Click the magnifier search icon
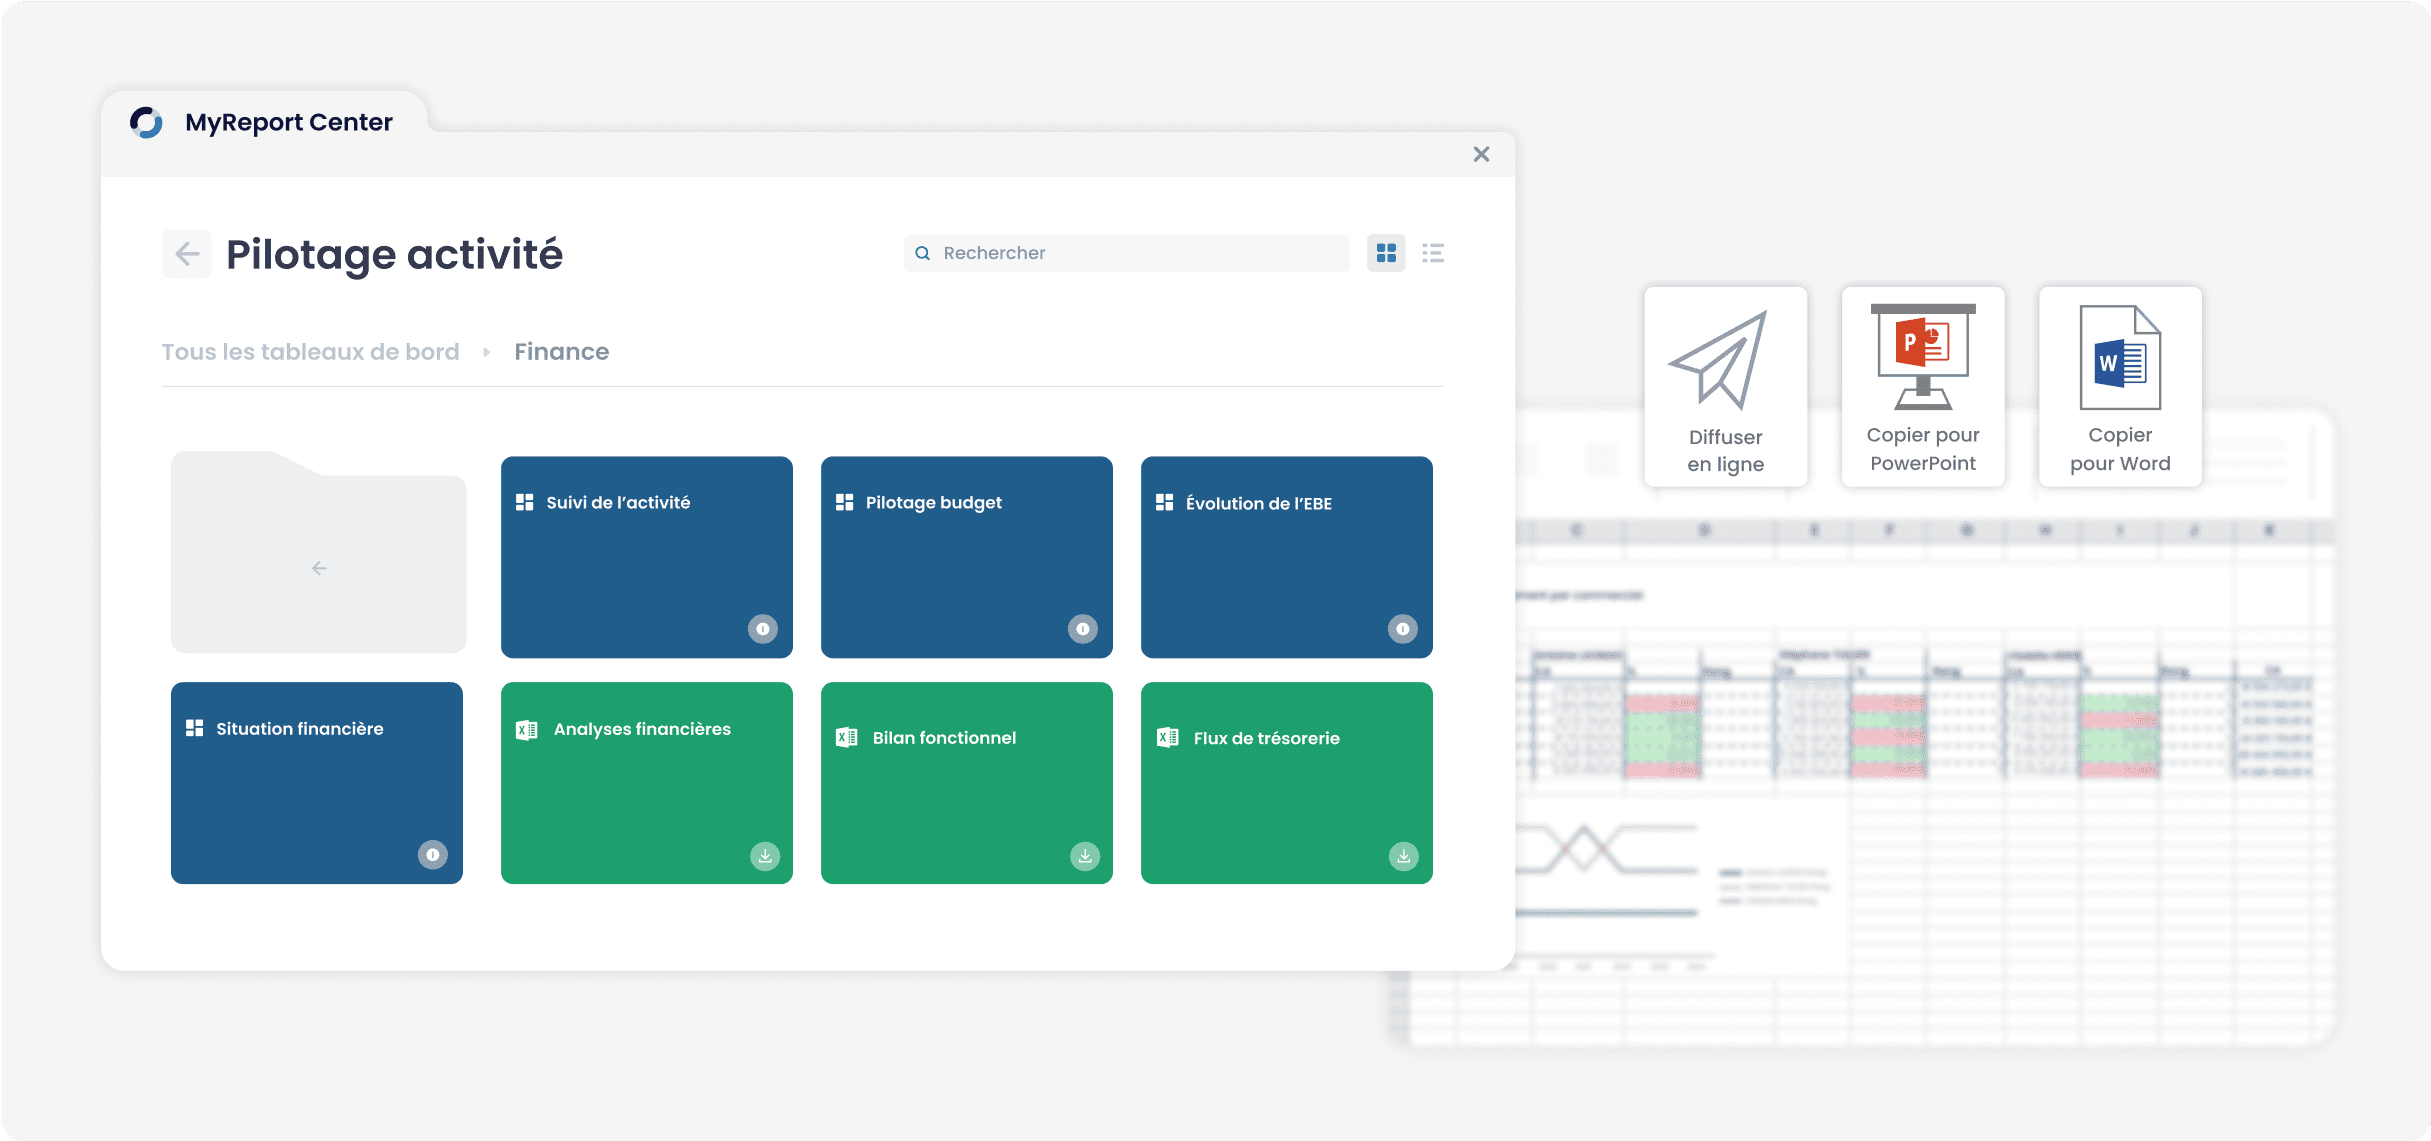This screenshot has height=1141, width=2431. click(923, 253)
